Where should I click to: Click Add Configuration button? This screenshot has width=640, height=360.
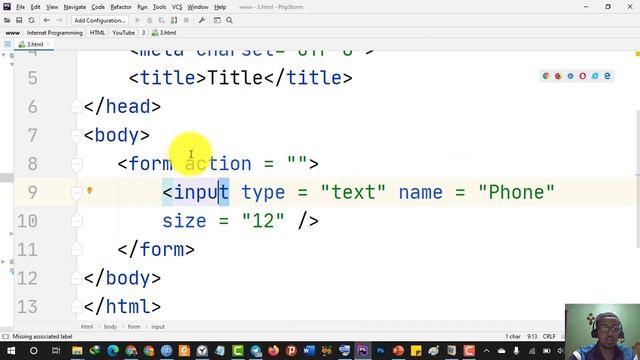click(100, 20)
